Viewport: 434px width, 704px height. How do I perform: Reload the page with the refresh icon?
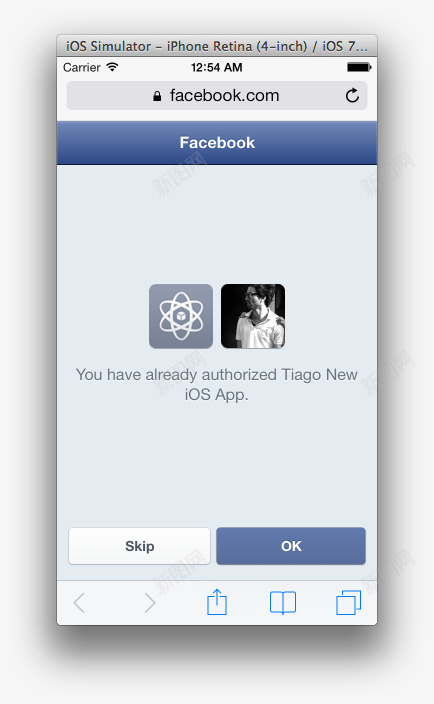pos(352,95)
